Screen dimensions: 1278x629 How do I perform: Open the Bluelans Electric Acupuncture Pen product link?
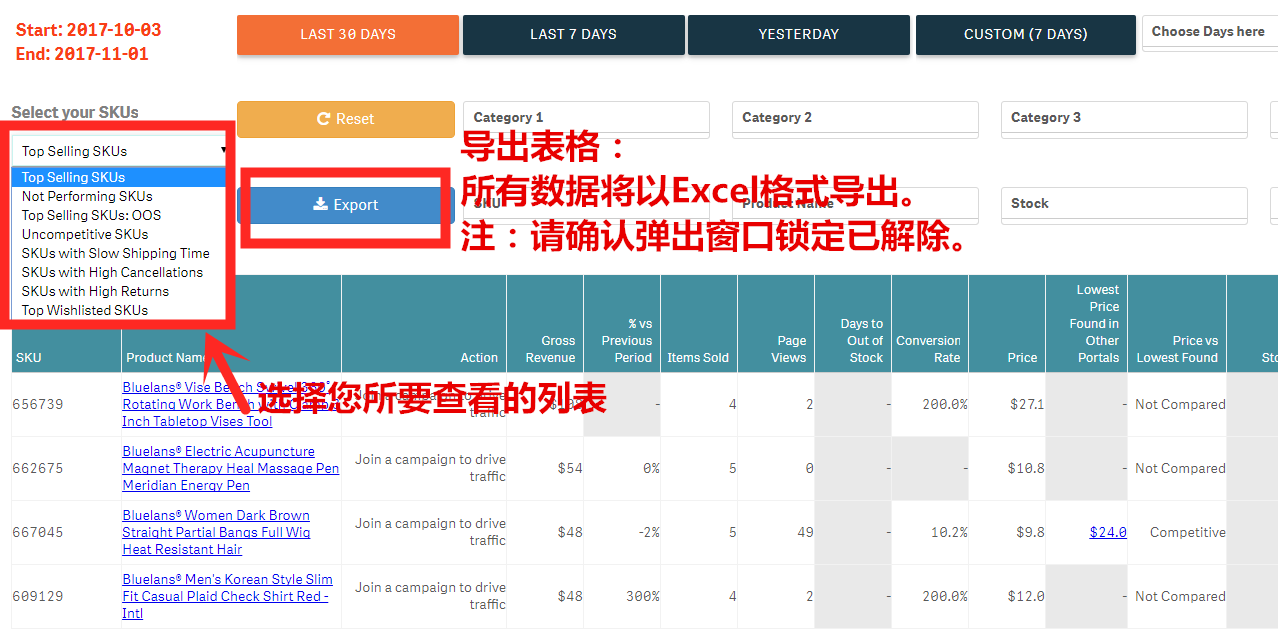point(230,467)
